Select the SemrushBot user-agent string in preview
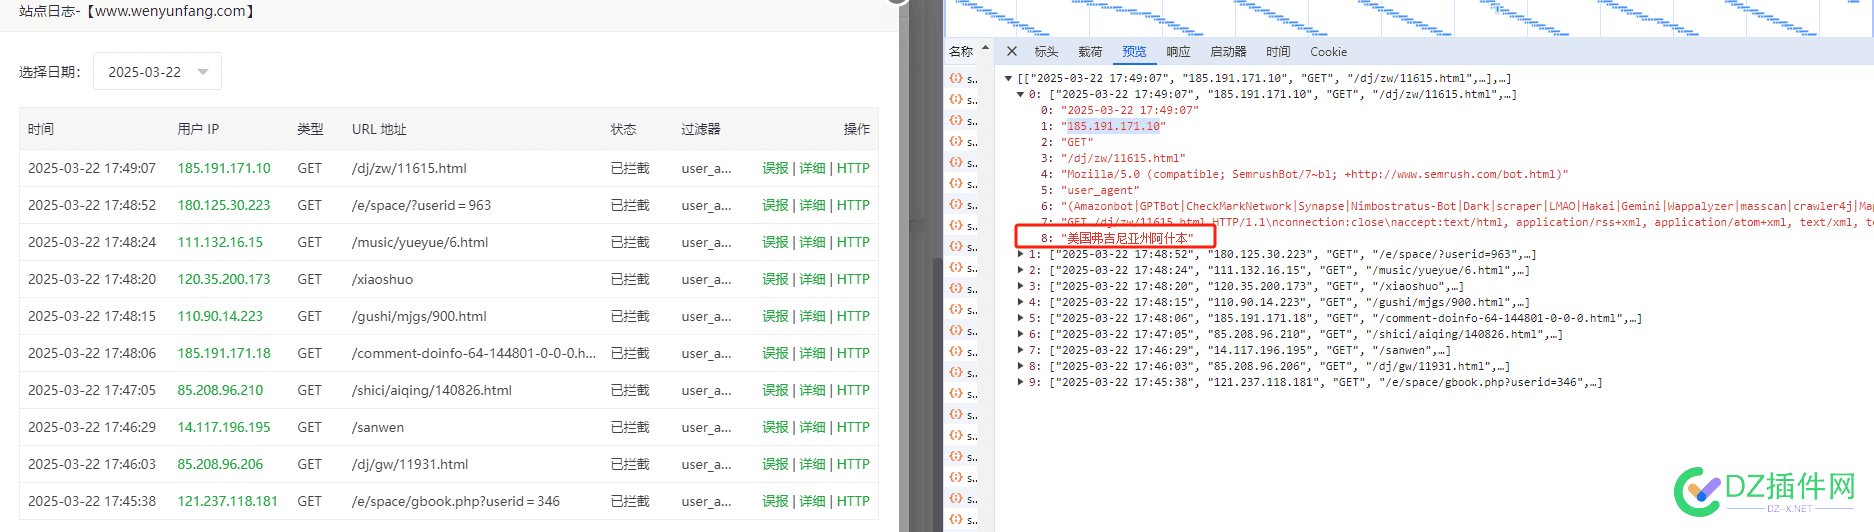The width and height of the screenshot is (1874, 532). coord(1314,174)
